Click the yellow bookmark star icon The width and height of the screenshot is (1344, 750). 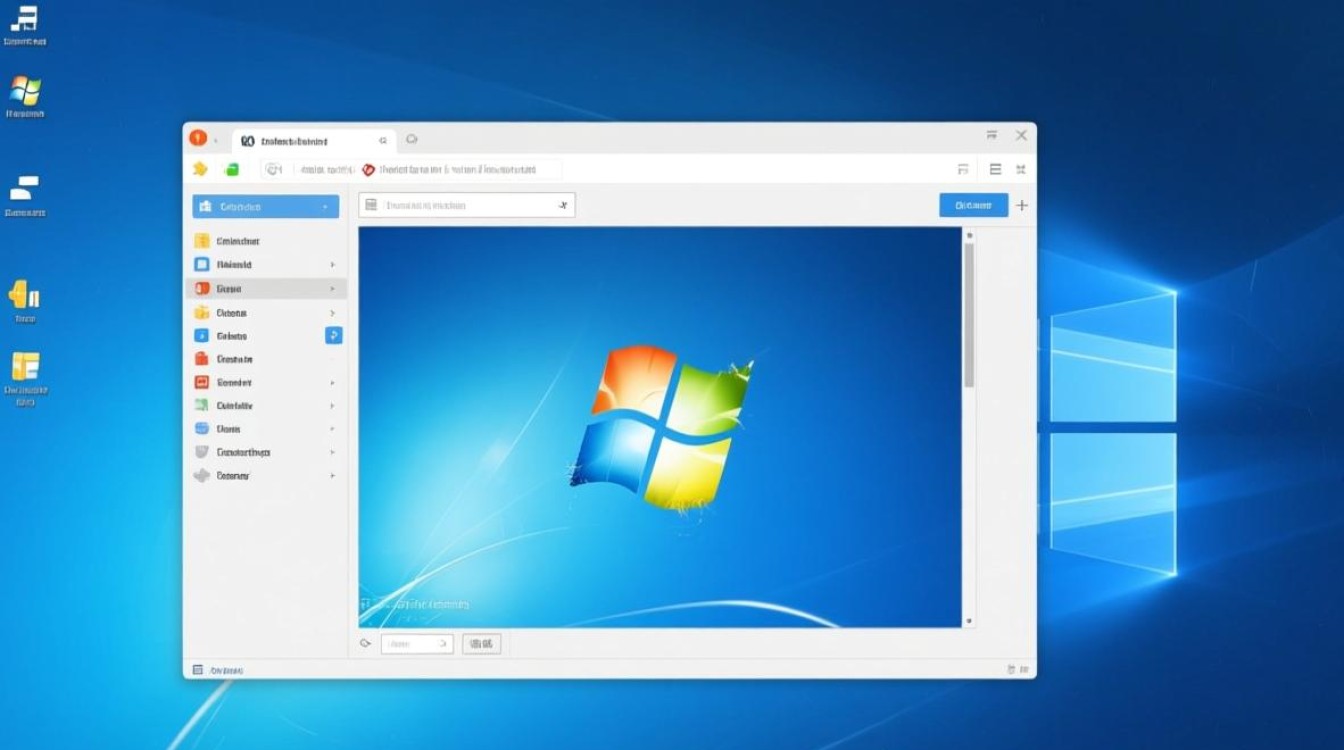click(x=200, y=169)
